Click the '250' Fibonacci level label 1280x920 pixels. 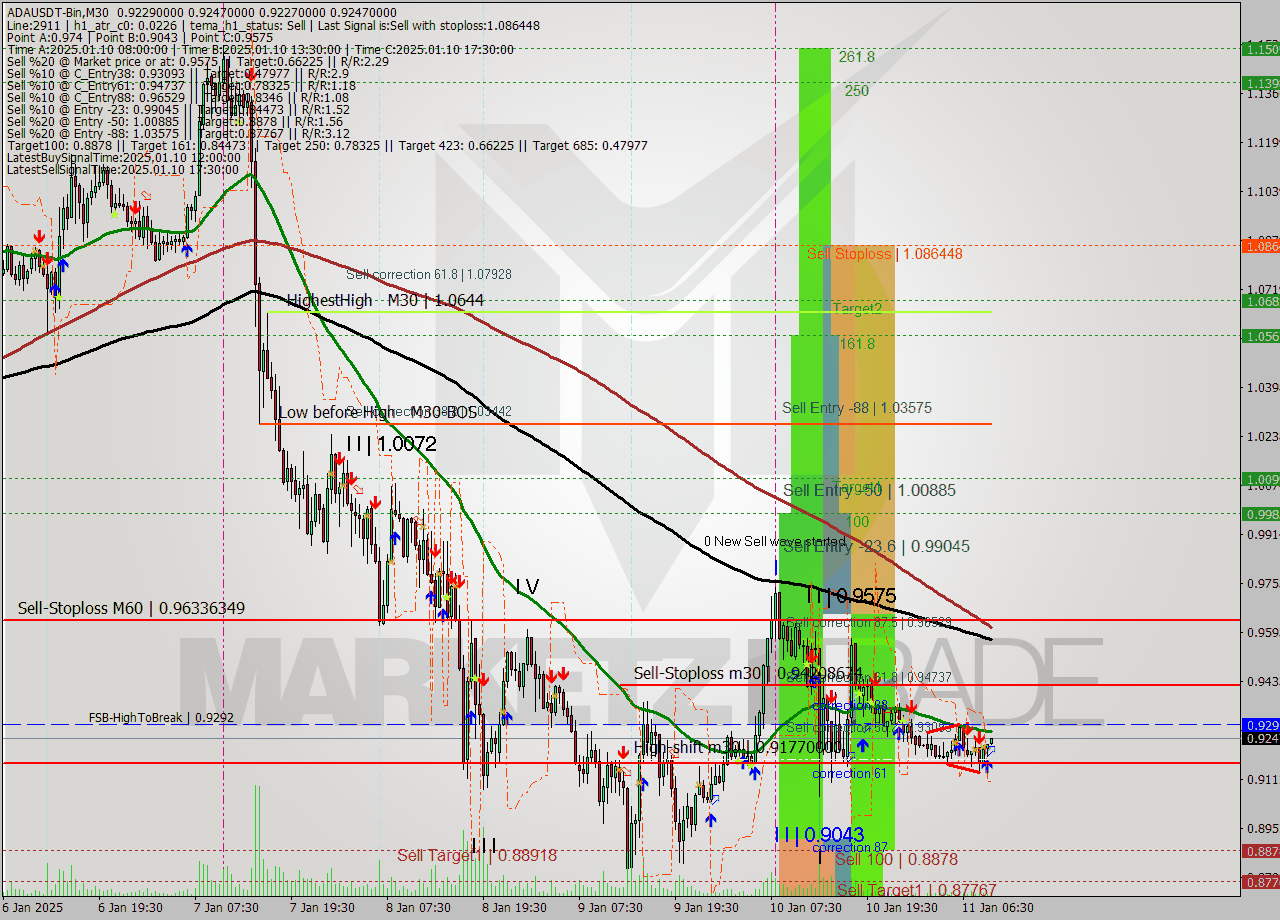coord(856,90)
